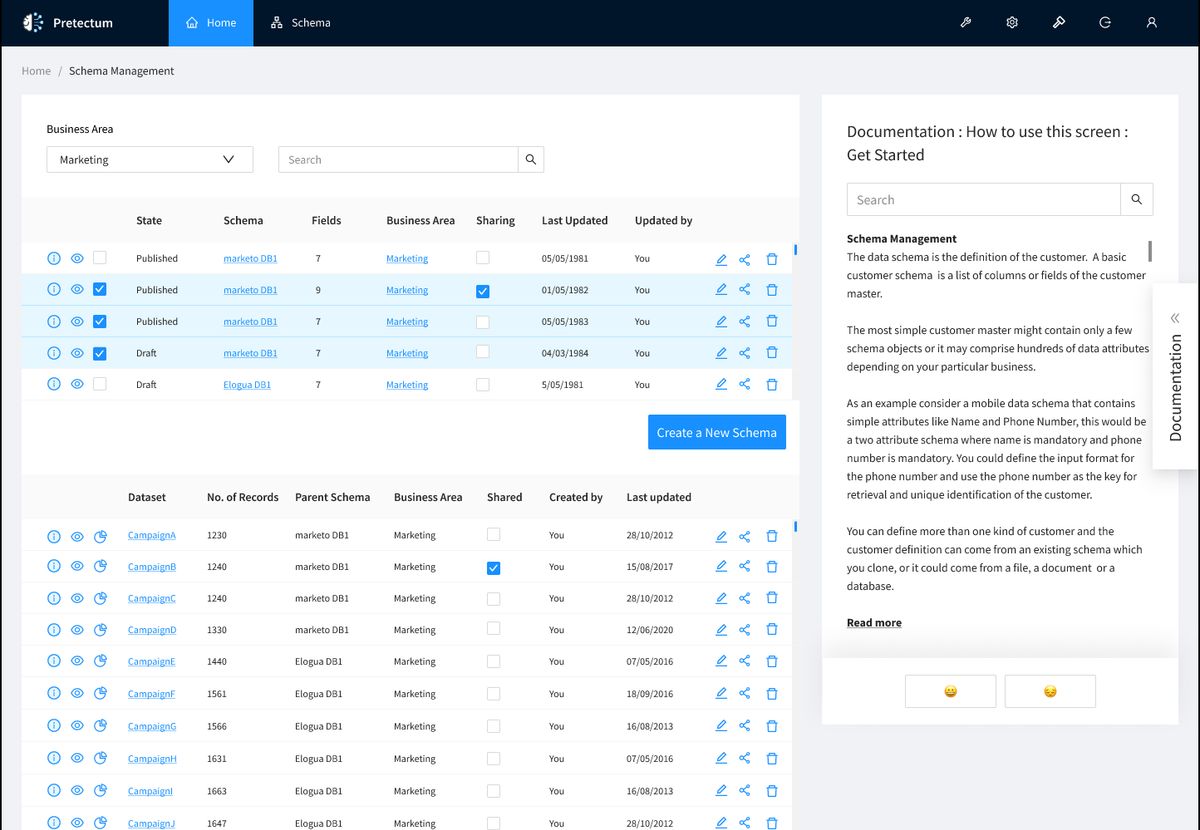Check the Shared checkbox for CampaignA
Image resolution: width=1200 pixels, height=830 pixels.
[x=493, y=535]
